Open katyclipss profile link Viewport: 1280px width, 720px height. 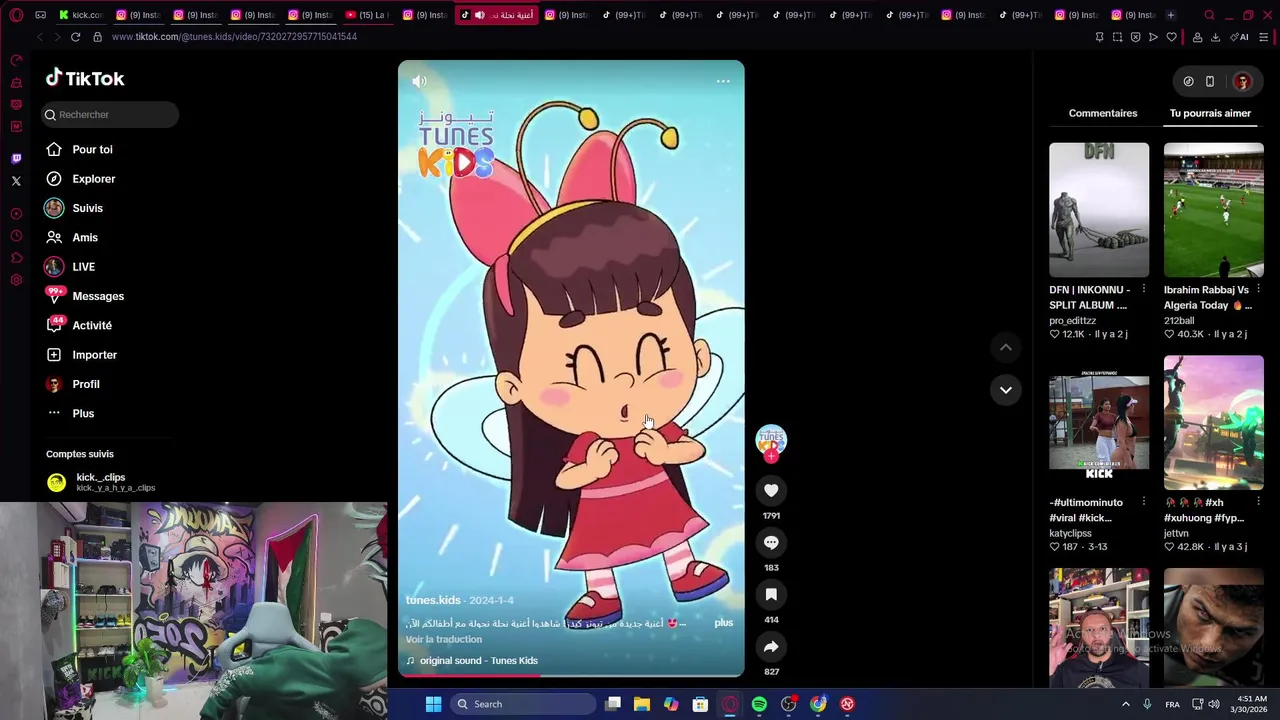[1070, 534]
